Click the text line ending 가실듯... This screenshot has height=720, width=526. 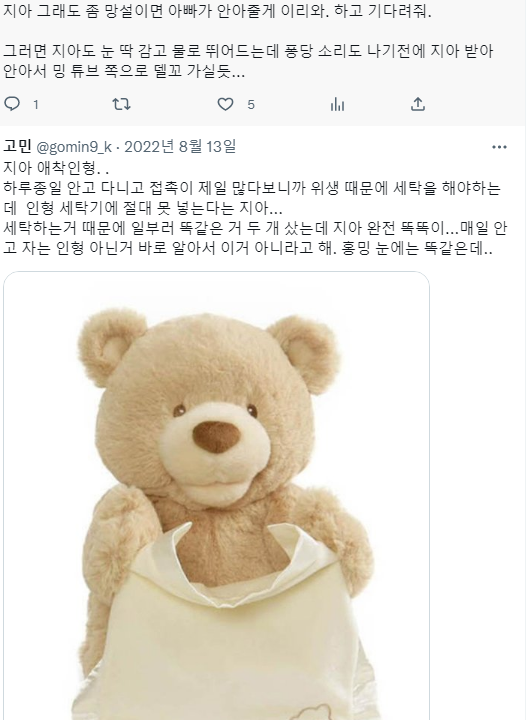coord(124,71)
